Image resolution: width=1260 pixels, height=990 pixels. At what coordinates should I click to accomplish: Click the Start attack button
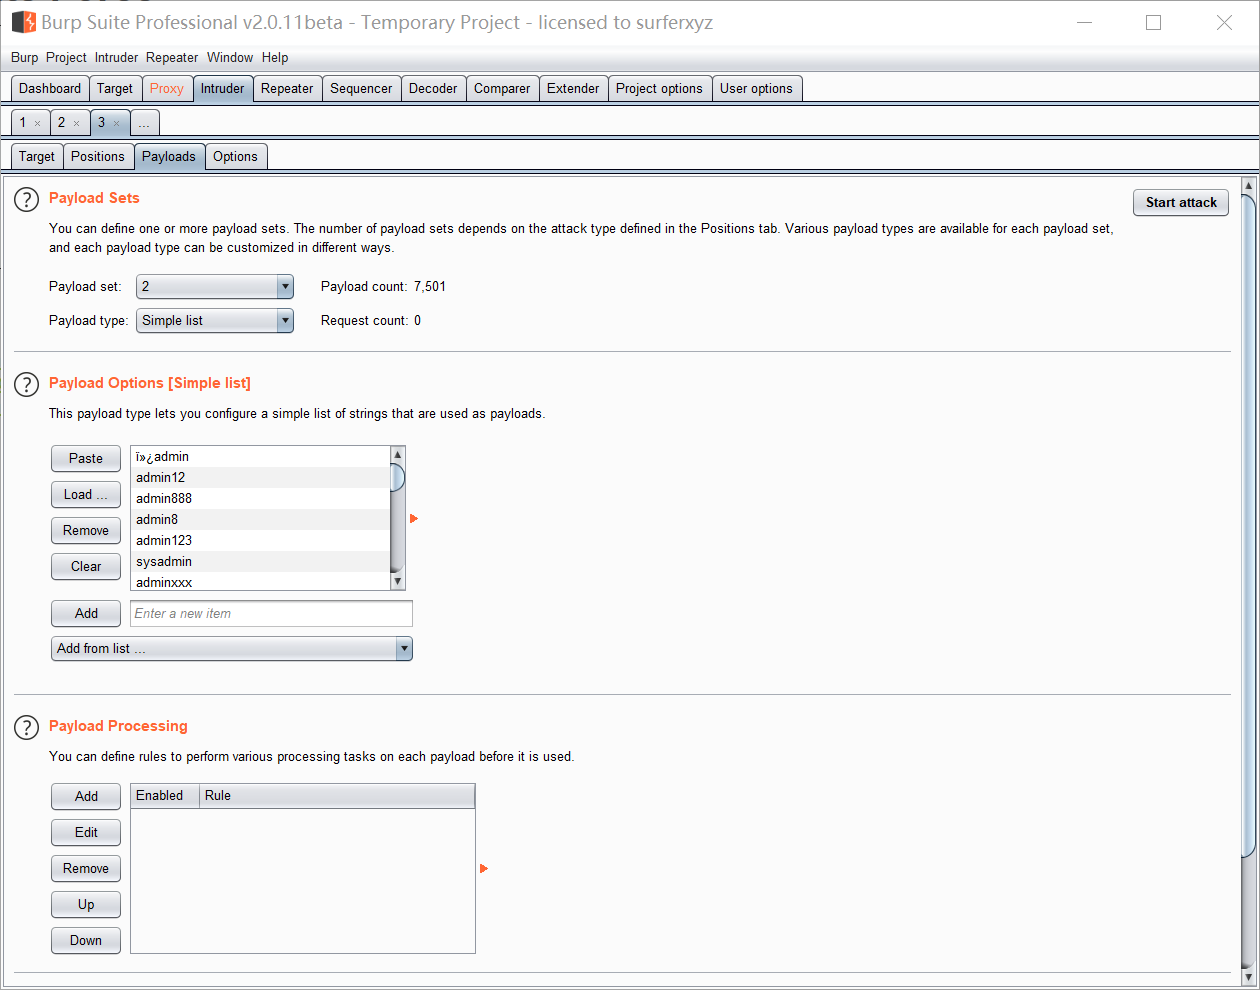click(1181, 203)
